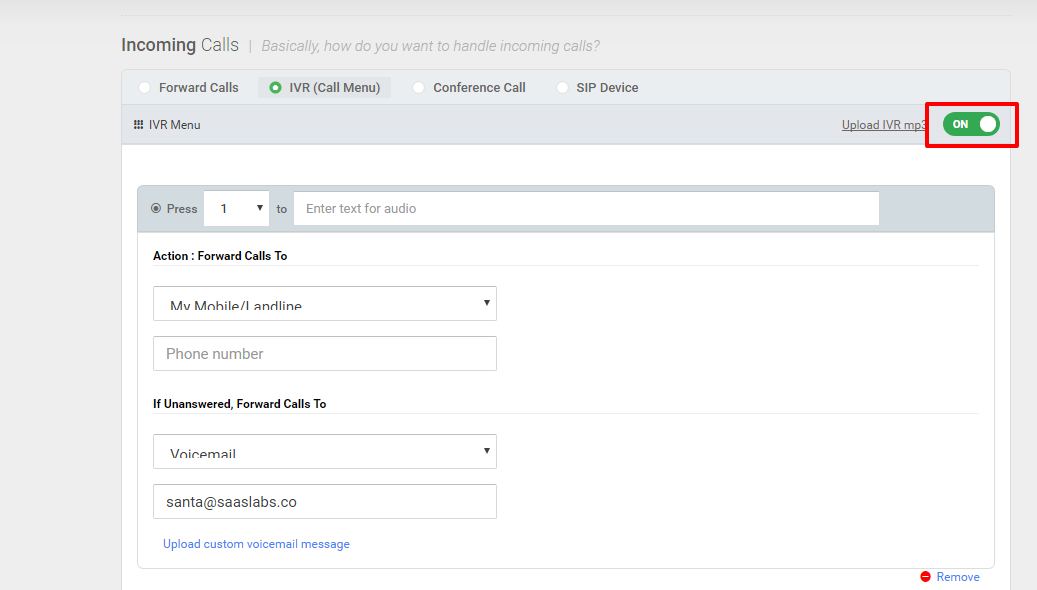1037x590 pixels.
Task: Open the Press digit dropdown showing 1
Action: pyautogui.click(x=237, y=209)
